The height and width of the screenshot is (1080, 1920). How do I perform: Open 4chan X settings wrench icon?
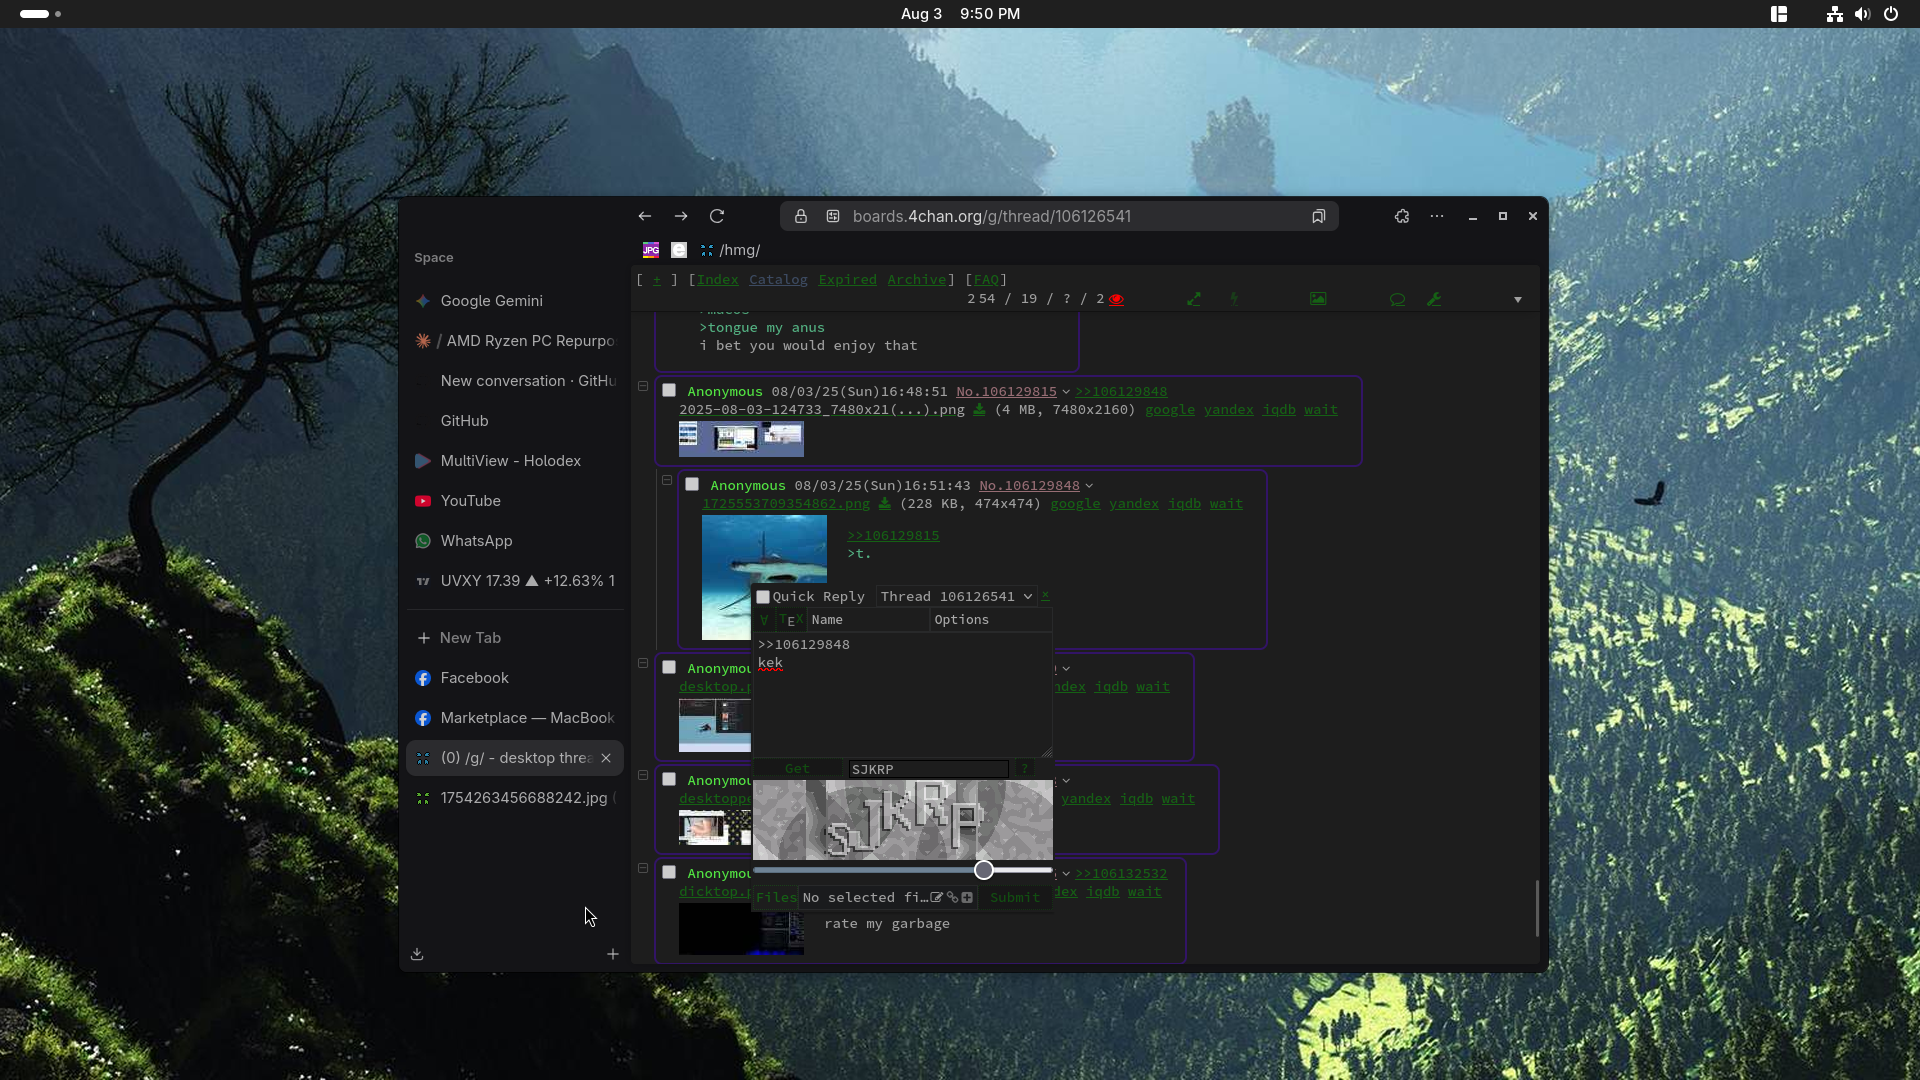coord(1434,299)
